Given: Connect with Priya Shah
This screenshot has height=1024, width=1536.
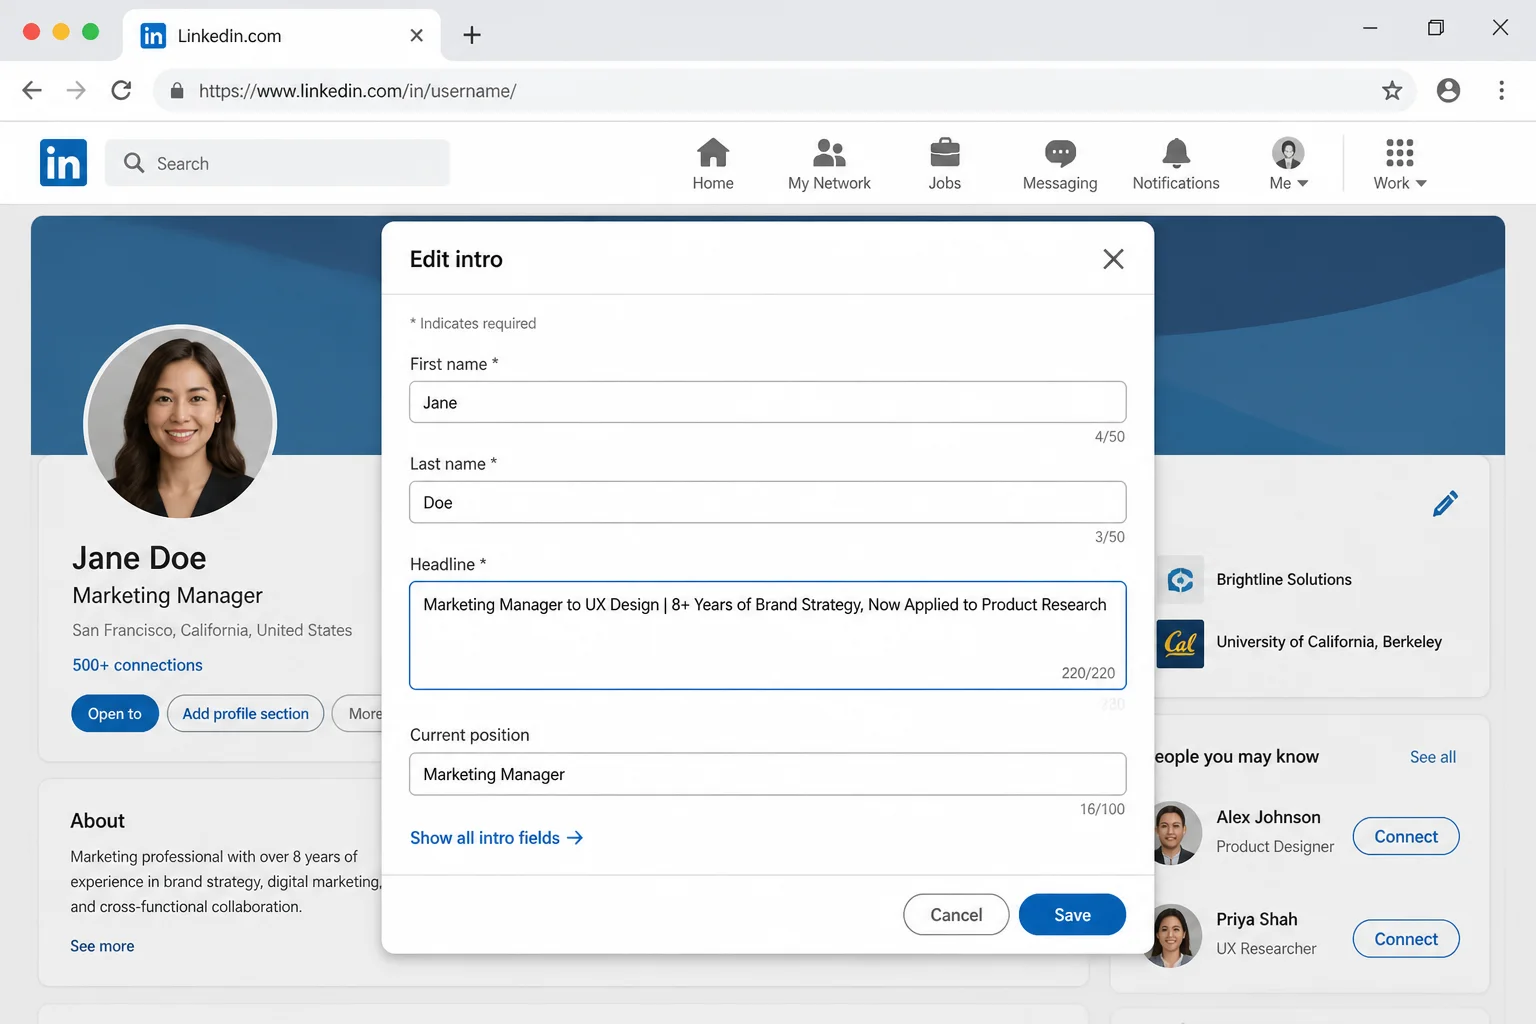Looking at the screenshot, I should [x=1406, y=939].
